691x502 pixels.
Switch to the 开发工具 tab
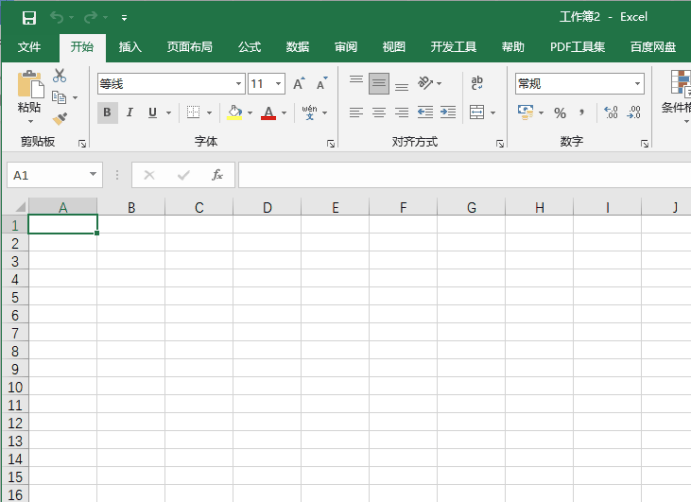453,47
